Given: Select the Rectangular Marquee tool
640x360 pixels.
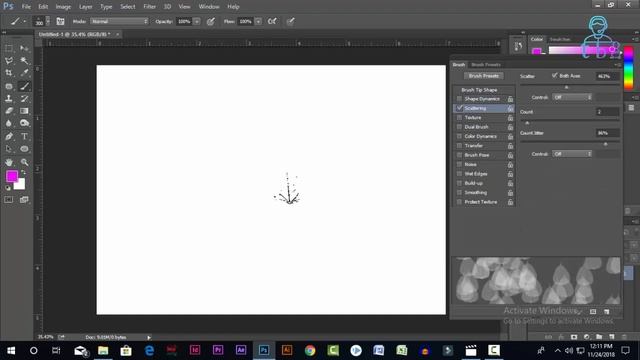Looking at the screenshot, I should click(x=9, y=49).
